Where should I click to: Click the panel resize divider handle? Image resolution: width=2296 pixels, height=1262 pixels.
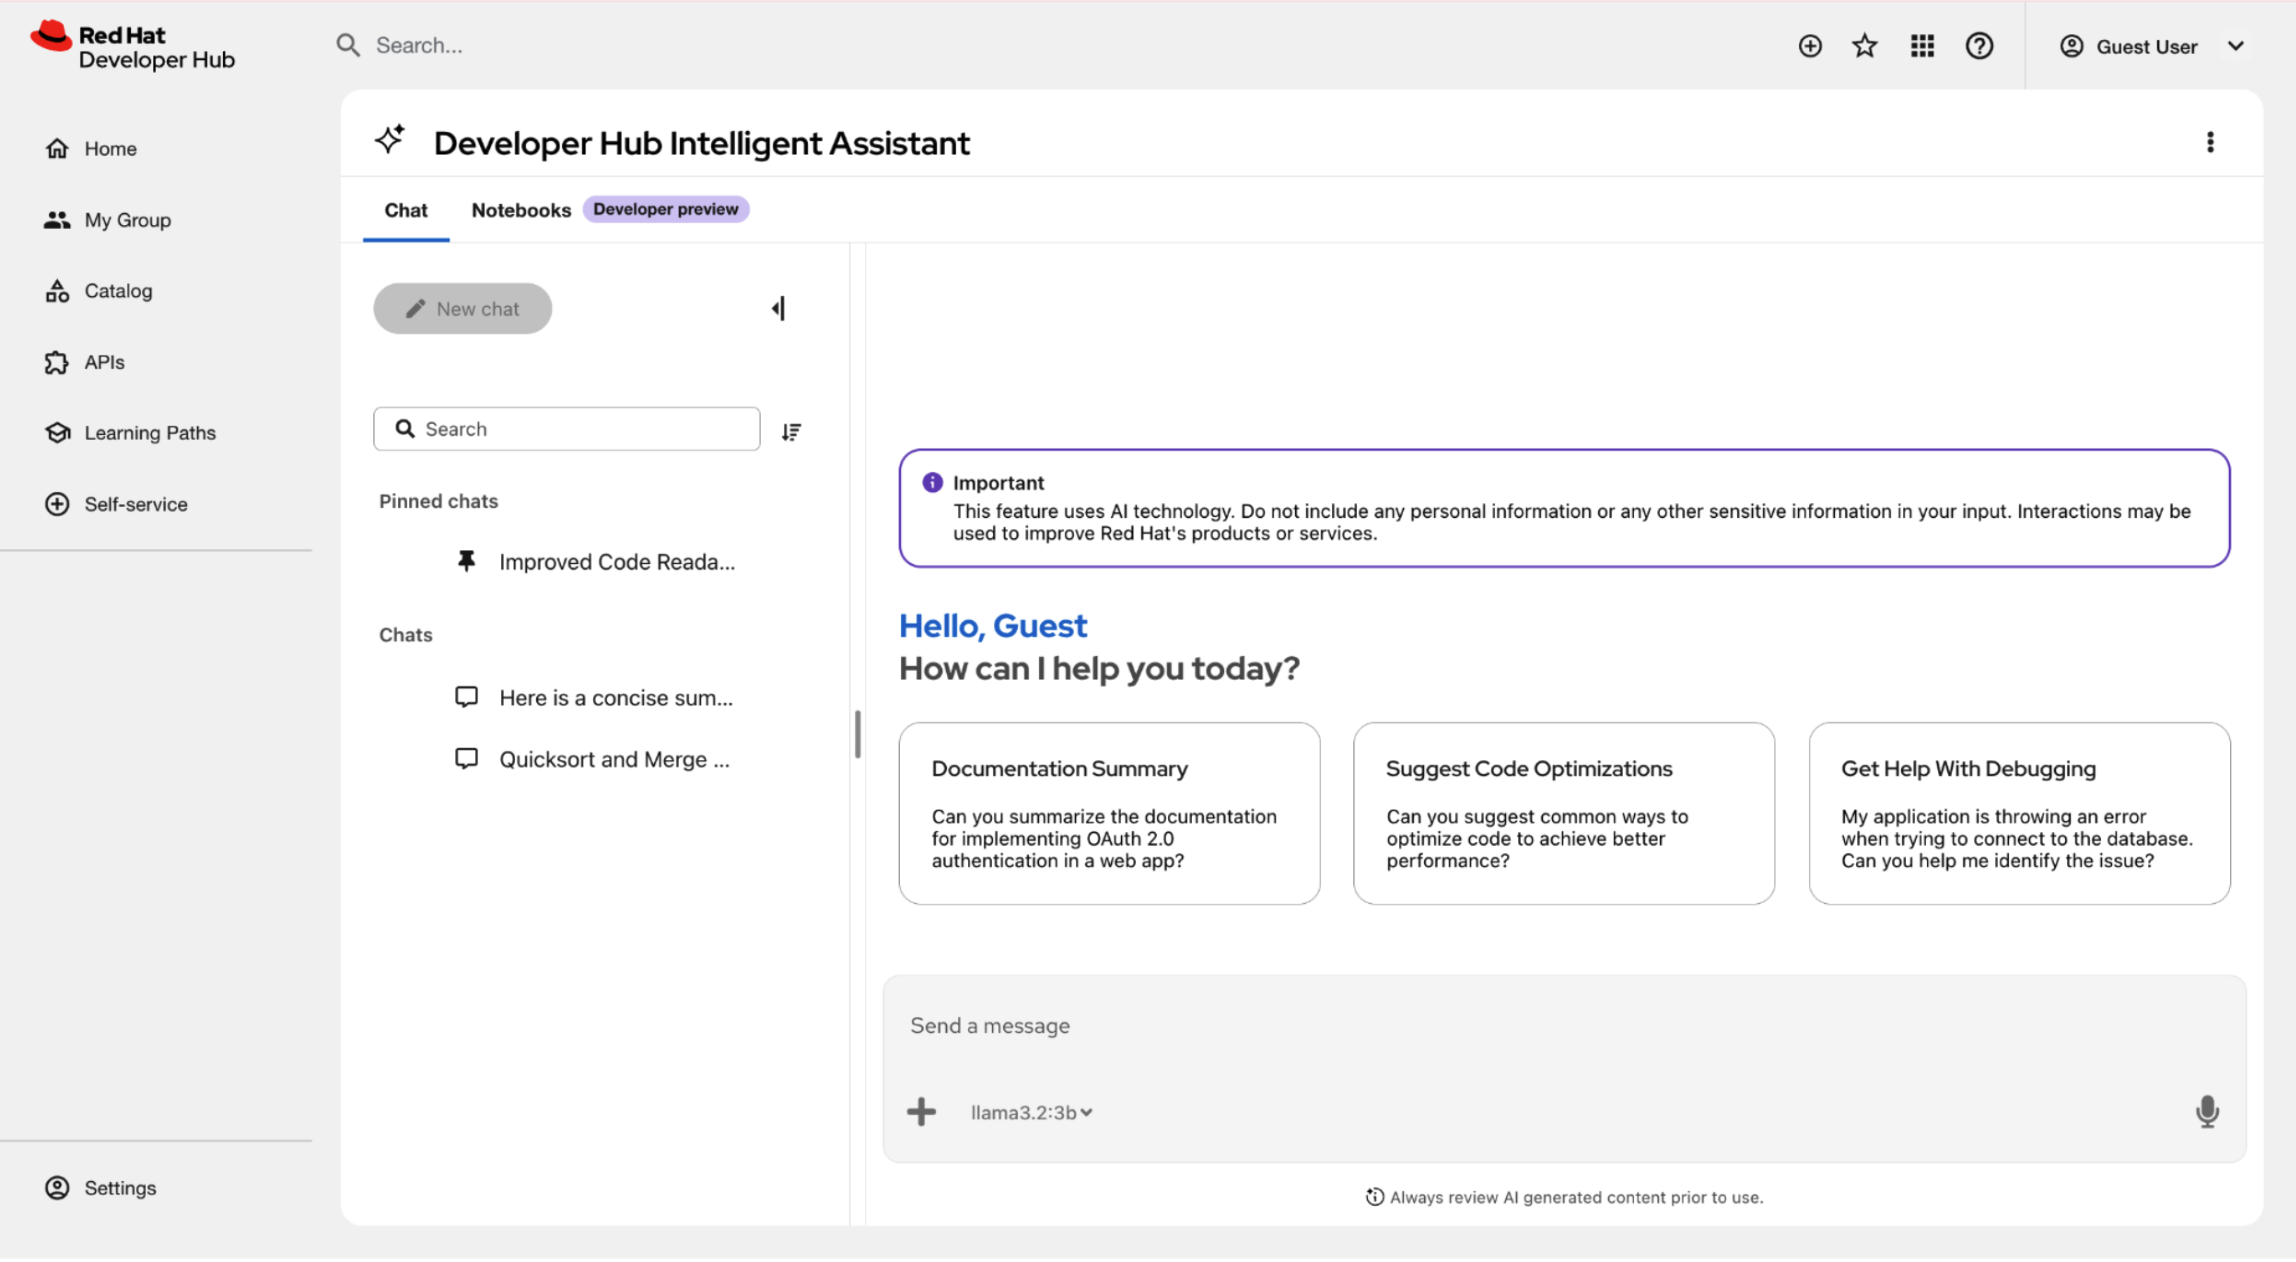pyautogui.click(x=857, y=734)
